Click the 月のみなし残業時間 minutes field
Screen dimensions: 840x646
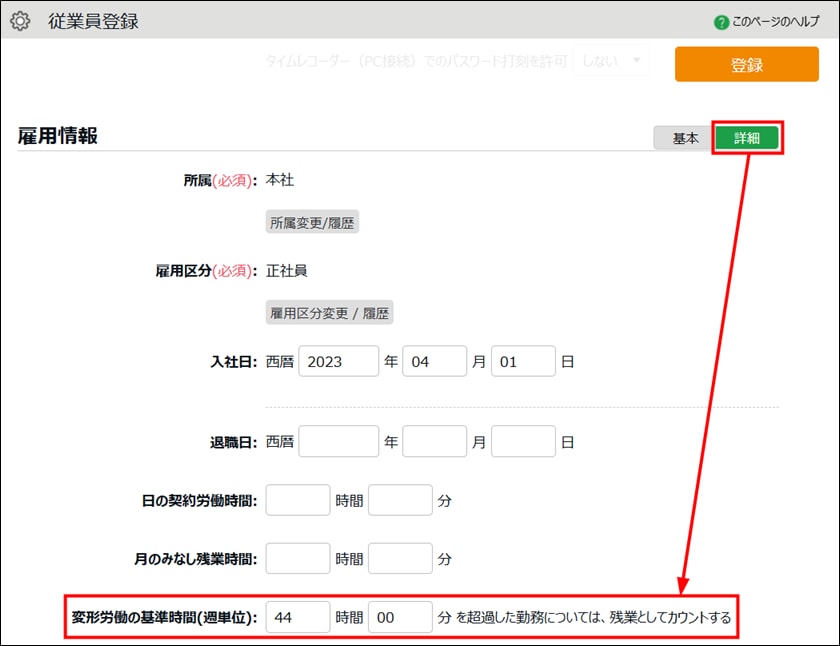coord(400,559)
